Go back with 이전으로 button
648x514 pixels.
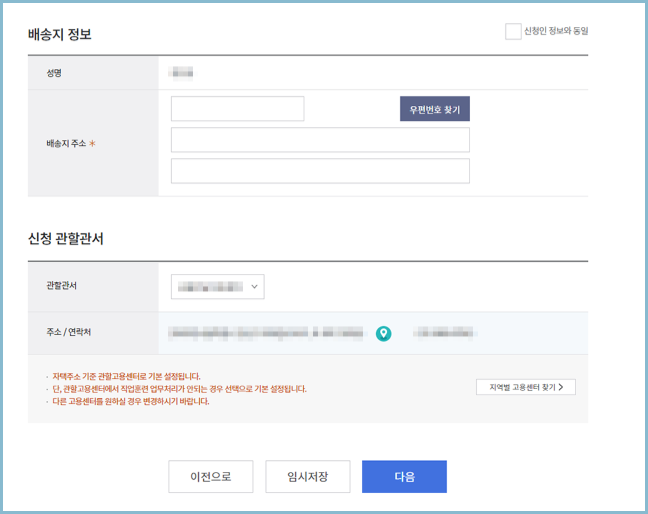[211, 477]
